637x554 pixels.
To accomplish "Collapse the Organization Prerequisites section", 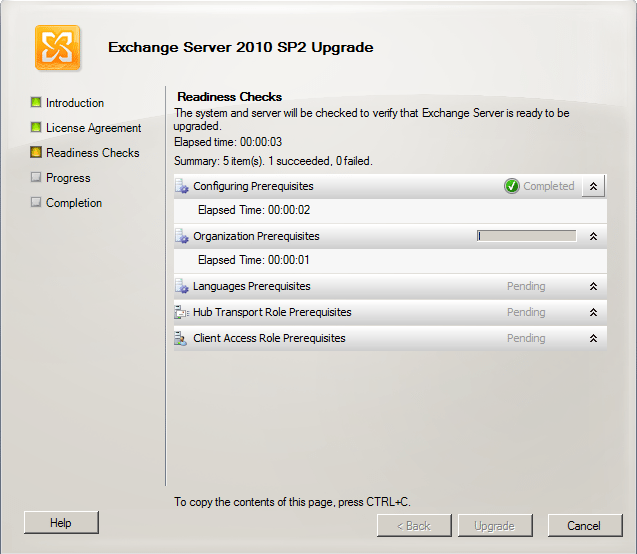I will pos(593,237).
